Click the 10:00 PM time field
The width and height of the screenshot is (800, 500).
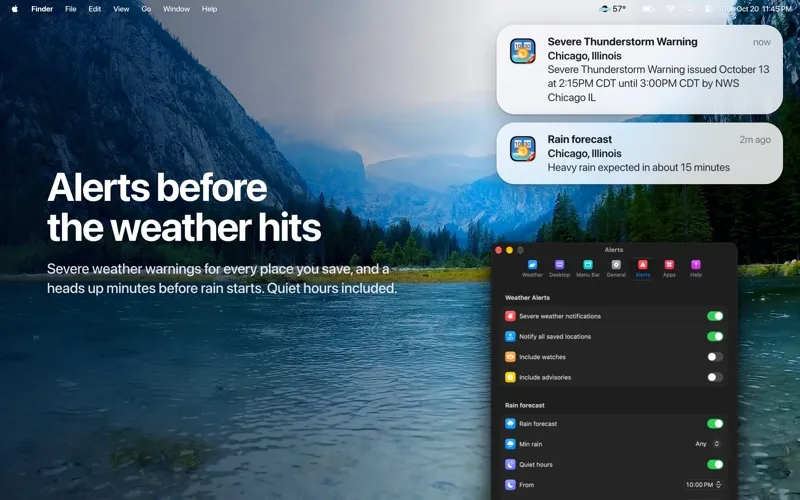[x=699, y=485]
